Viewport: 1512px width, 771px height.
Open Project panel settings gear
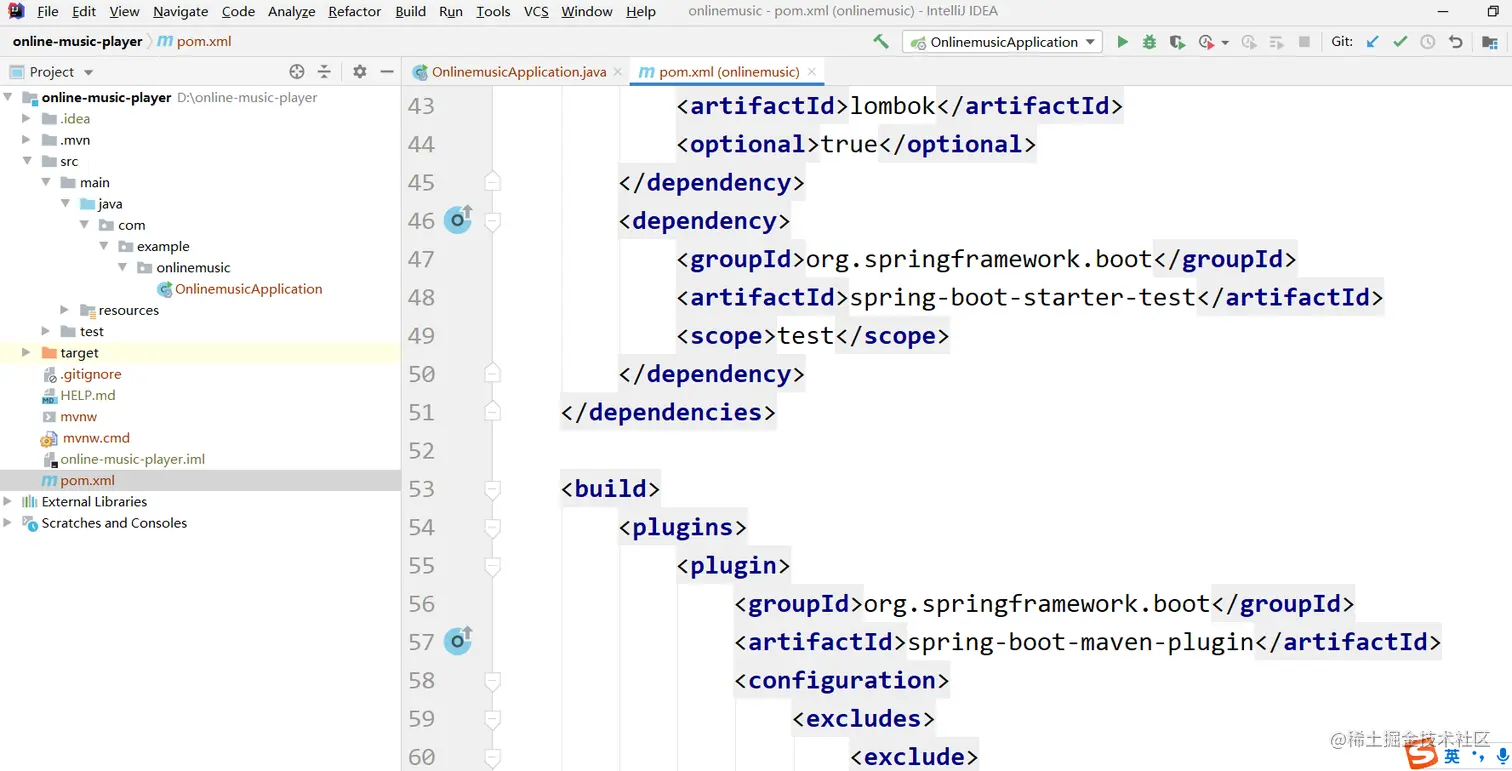pos(360,71)
